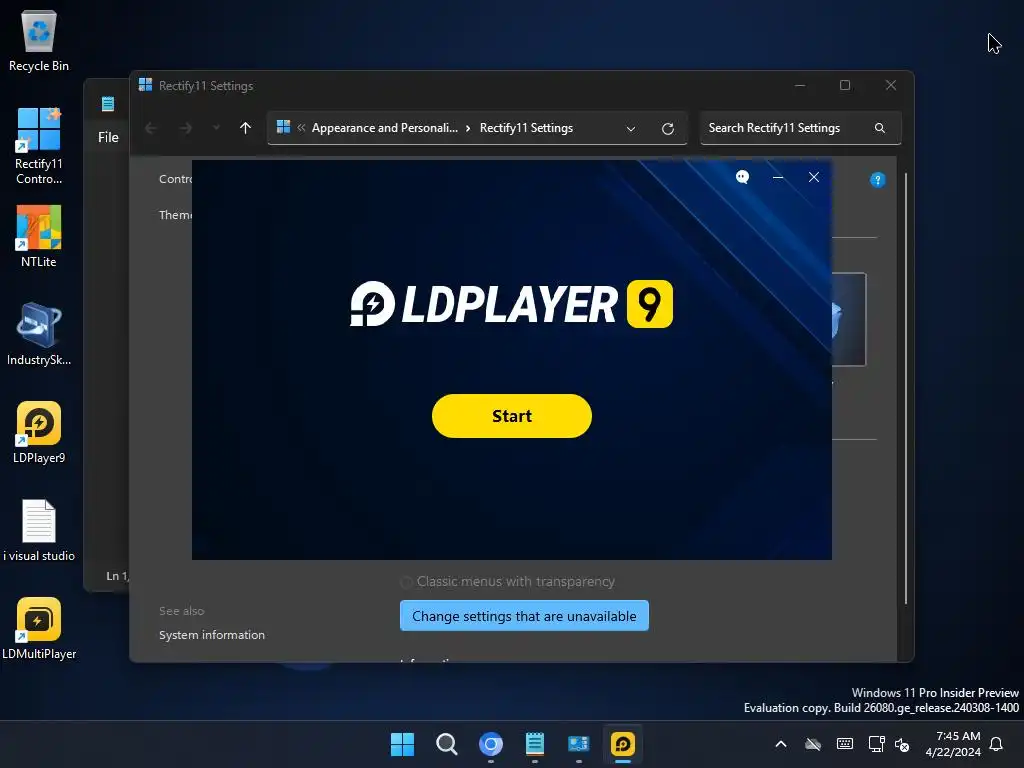This screenshot has width=1024, height=768.
Task: Open the Rectify11 Settings help icon
Action: (x=877, y=180)
